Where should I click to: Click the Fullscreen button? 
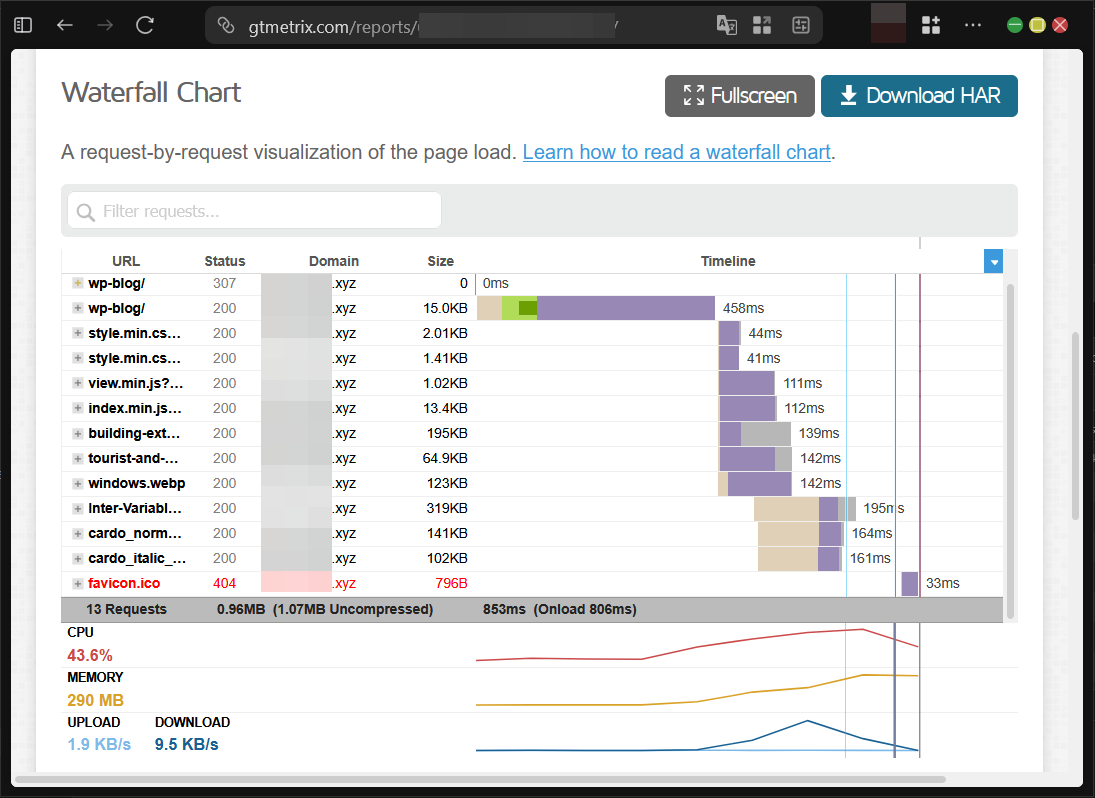pyautogui.click(x=740, y=96)
